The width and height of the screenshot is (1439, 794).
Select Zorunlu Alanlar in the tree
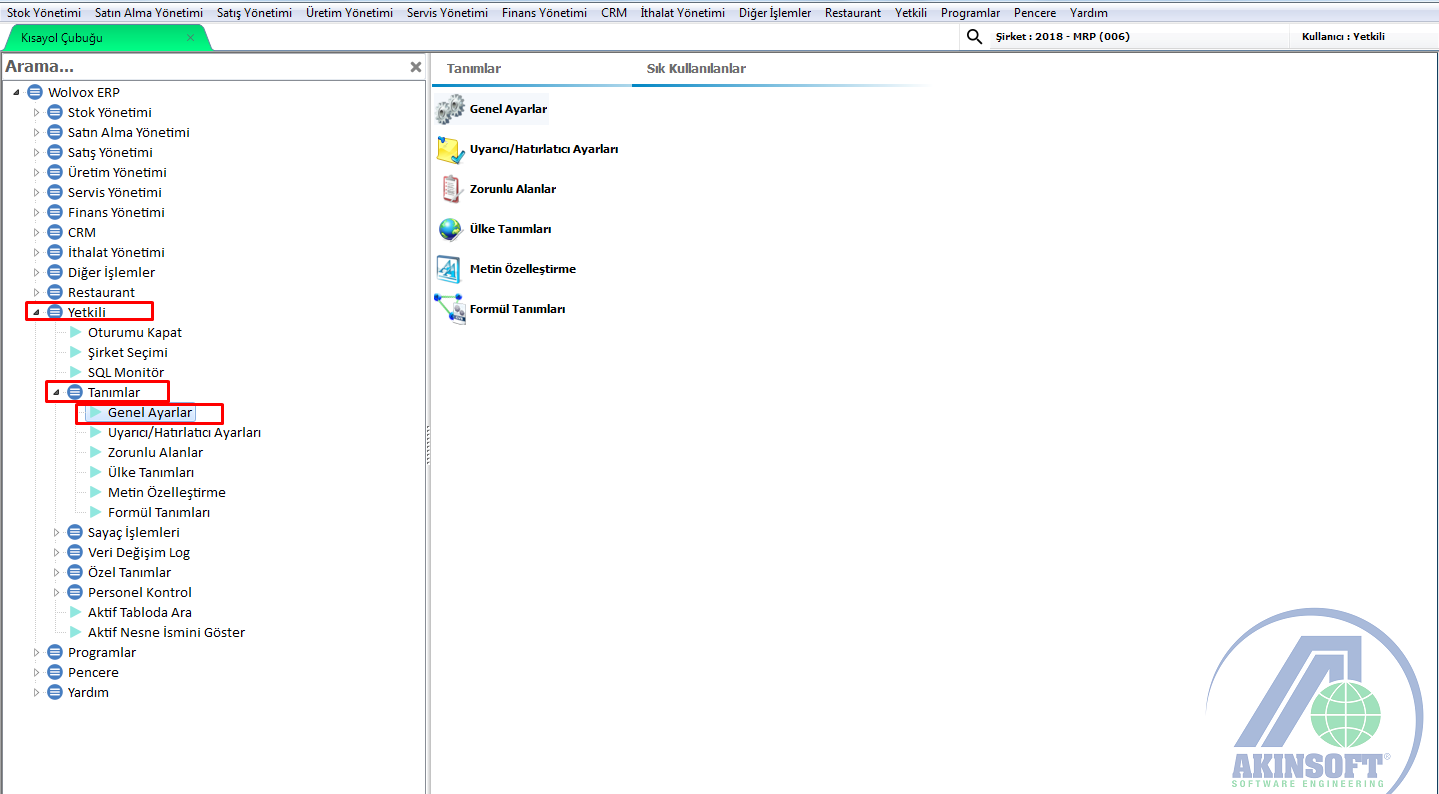(x=155, y=452)
